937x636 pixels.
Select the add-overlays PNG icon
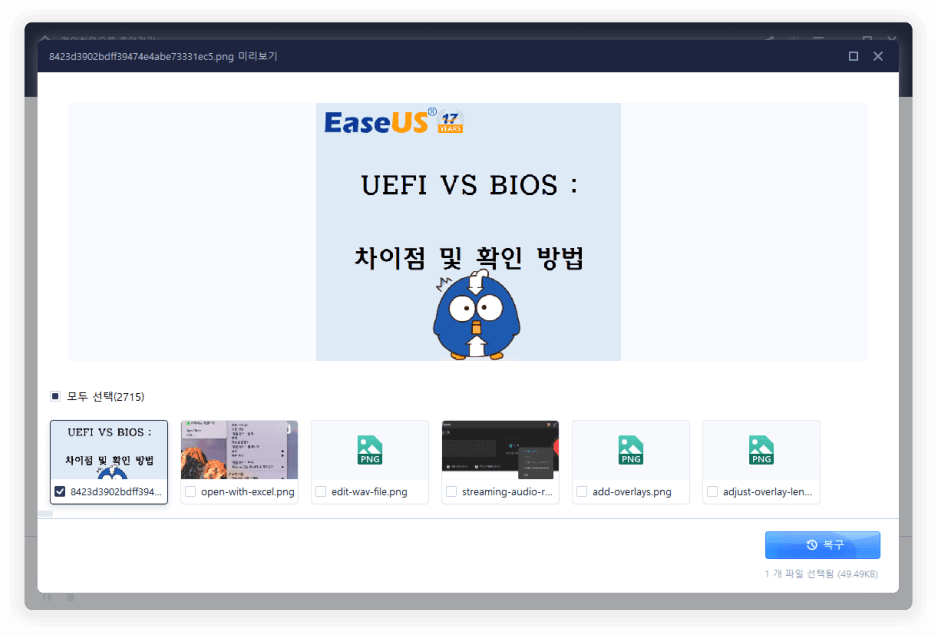click(x=630, y=450)
